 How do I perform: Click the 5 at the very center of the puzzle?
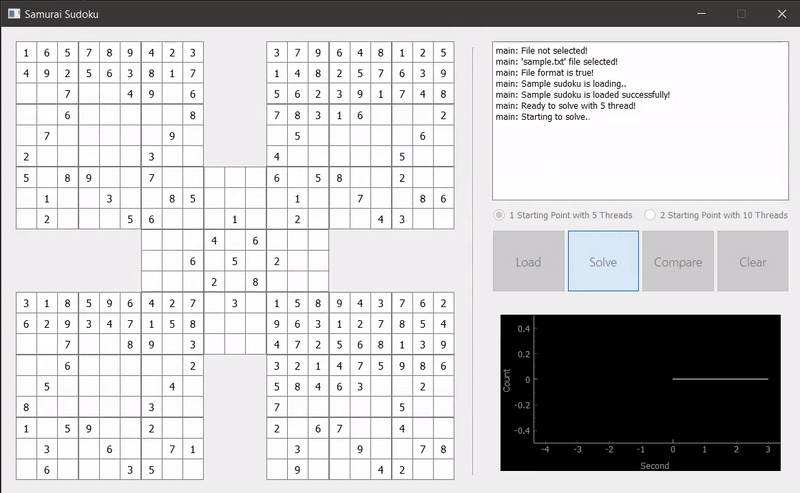(x=235, y=261)
